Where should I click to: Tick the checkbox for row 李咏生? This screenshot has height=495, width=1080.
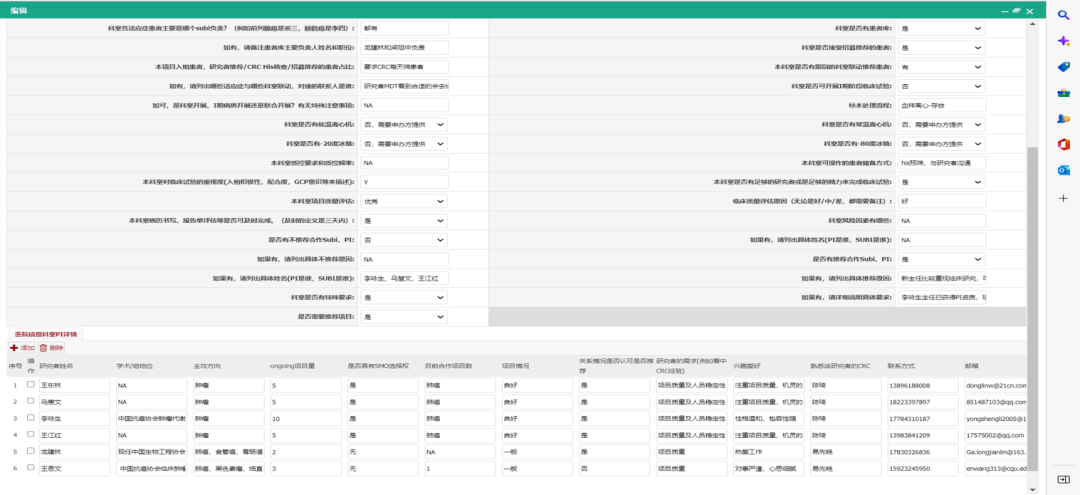(31, 418)
